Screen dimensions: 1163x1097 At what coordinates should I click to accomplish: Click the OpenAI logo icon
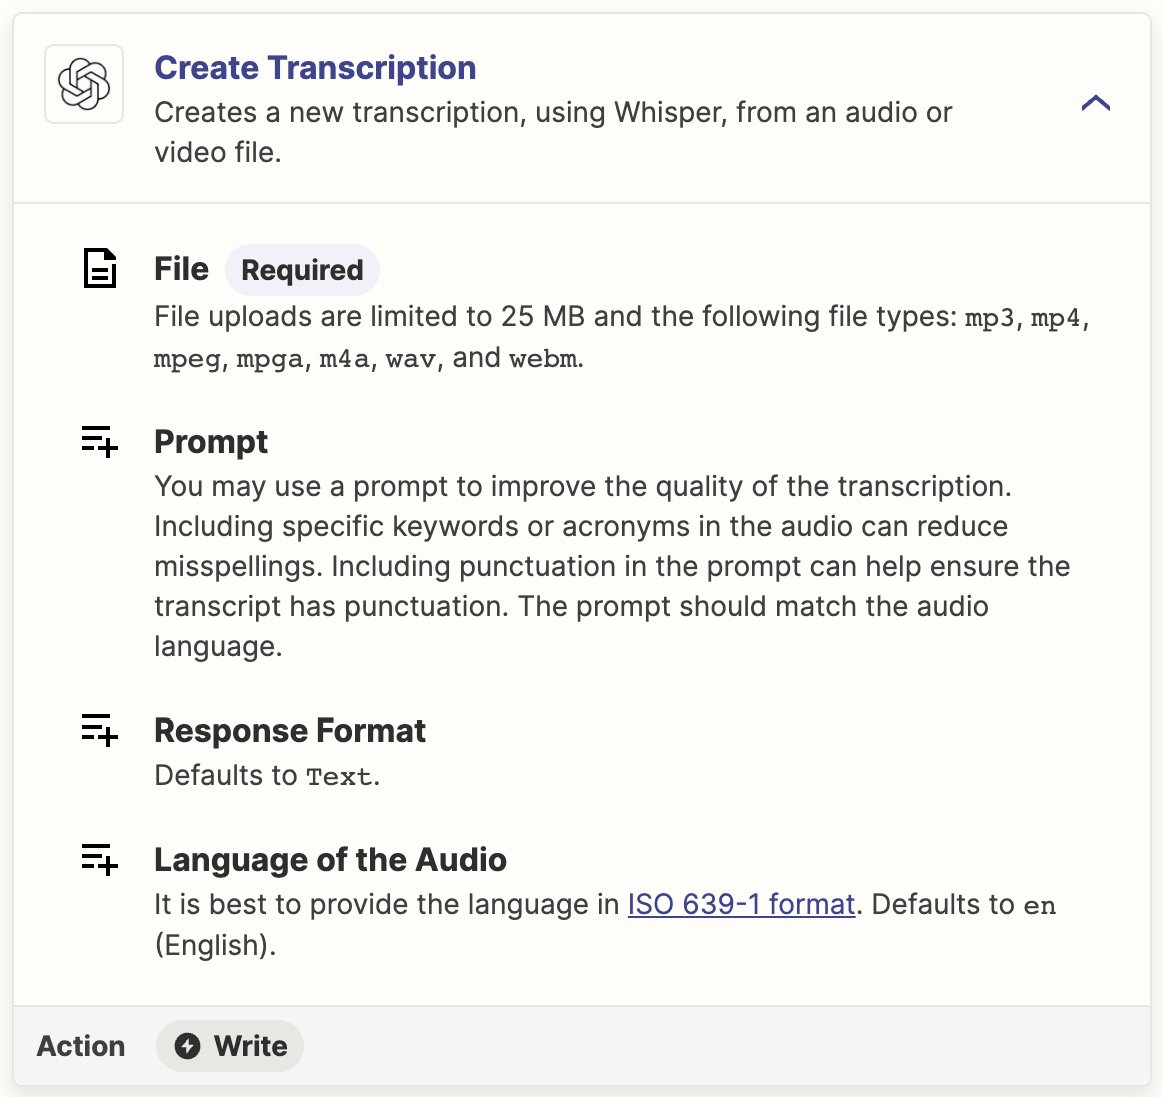coord(84,84)
